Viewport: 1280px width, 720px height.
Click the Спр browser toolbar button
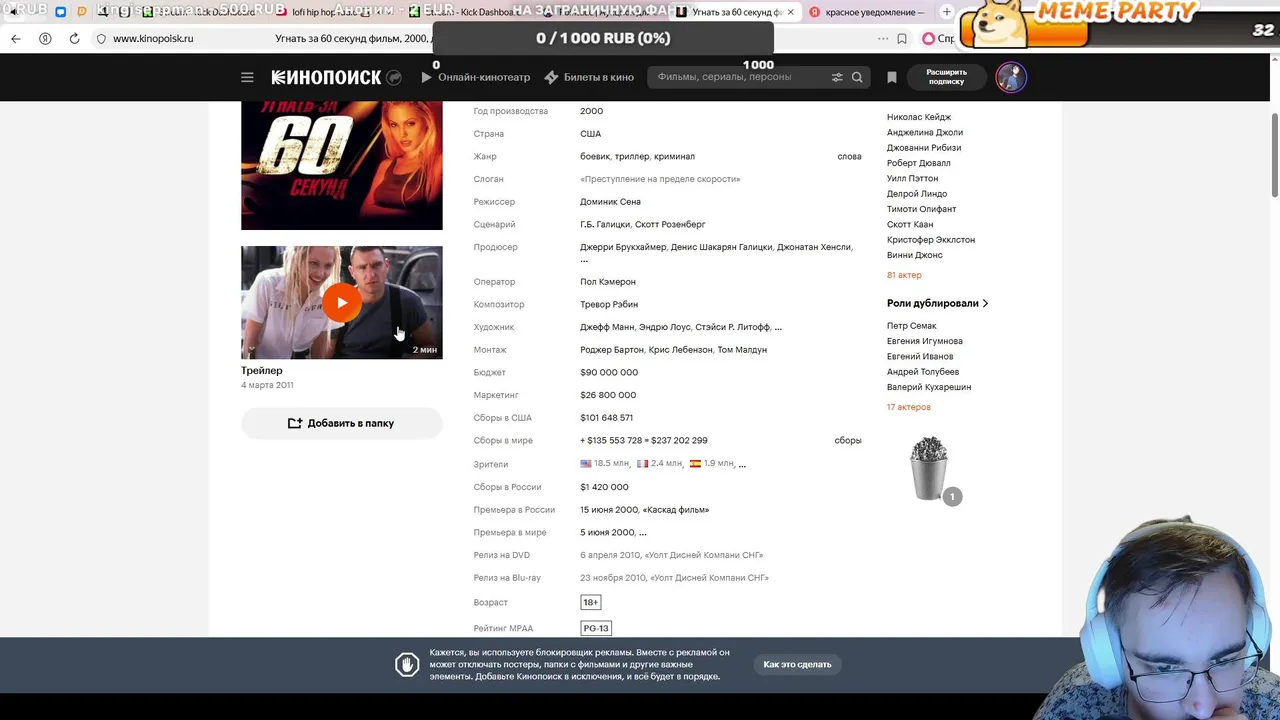click(x=938, y=38)
